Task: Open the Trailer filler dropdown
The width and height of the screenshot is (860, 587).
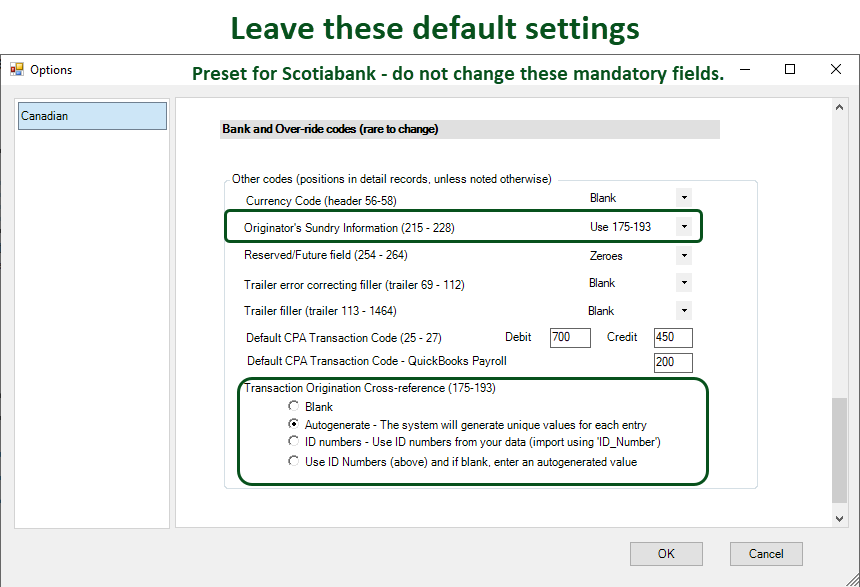Action: [683, 311]
